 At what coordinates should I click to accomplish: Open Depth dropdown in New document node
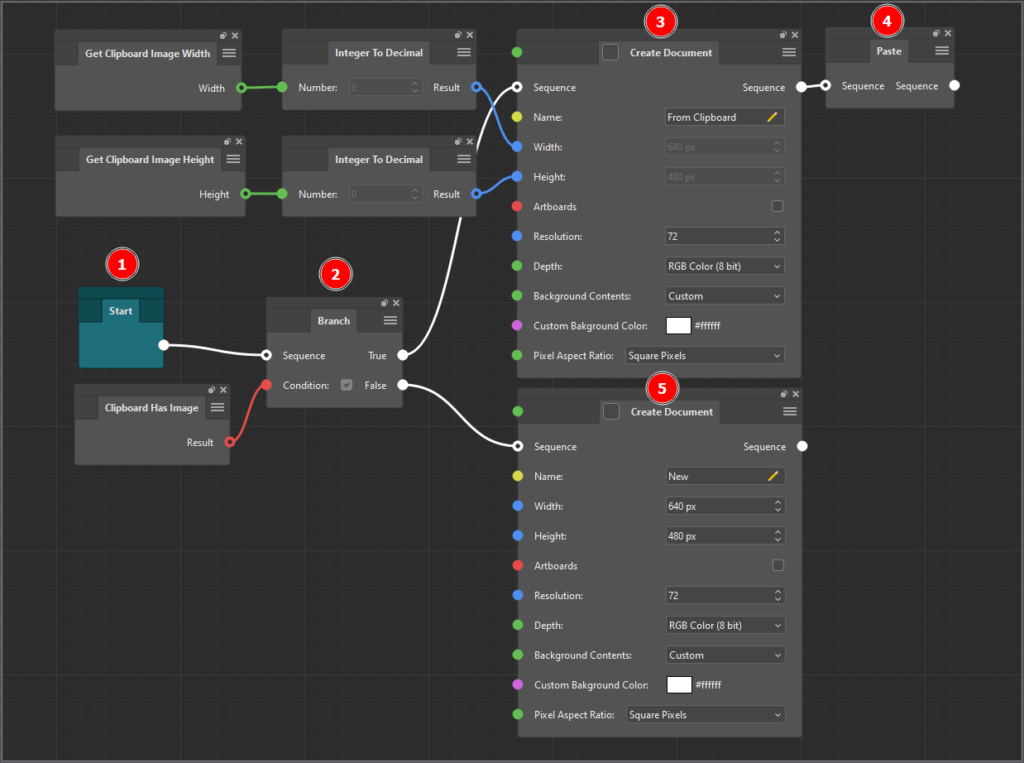click(x=725, y=625)
